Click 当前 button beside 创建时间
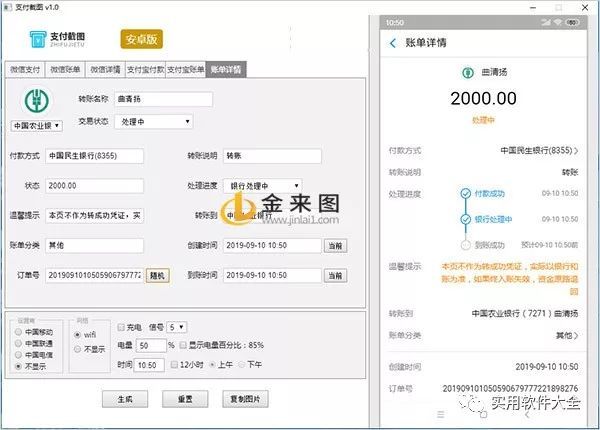This screenshot has width=600, height=430. point(336,246)
